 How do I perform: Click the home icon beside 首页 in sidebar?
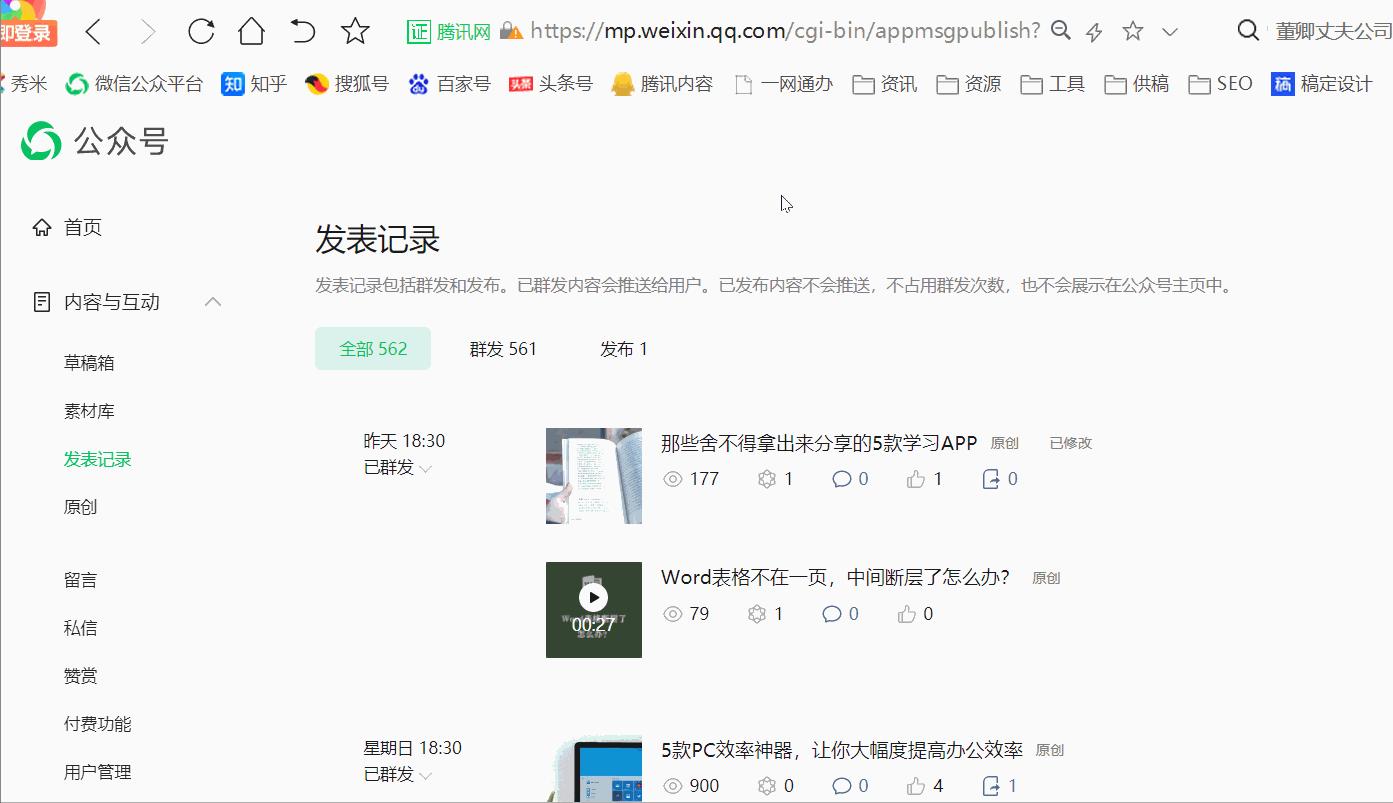point(40,226)
